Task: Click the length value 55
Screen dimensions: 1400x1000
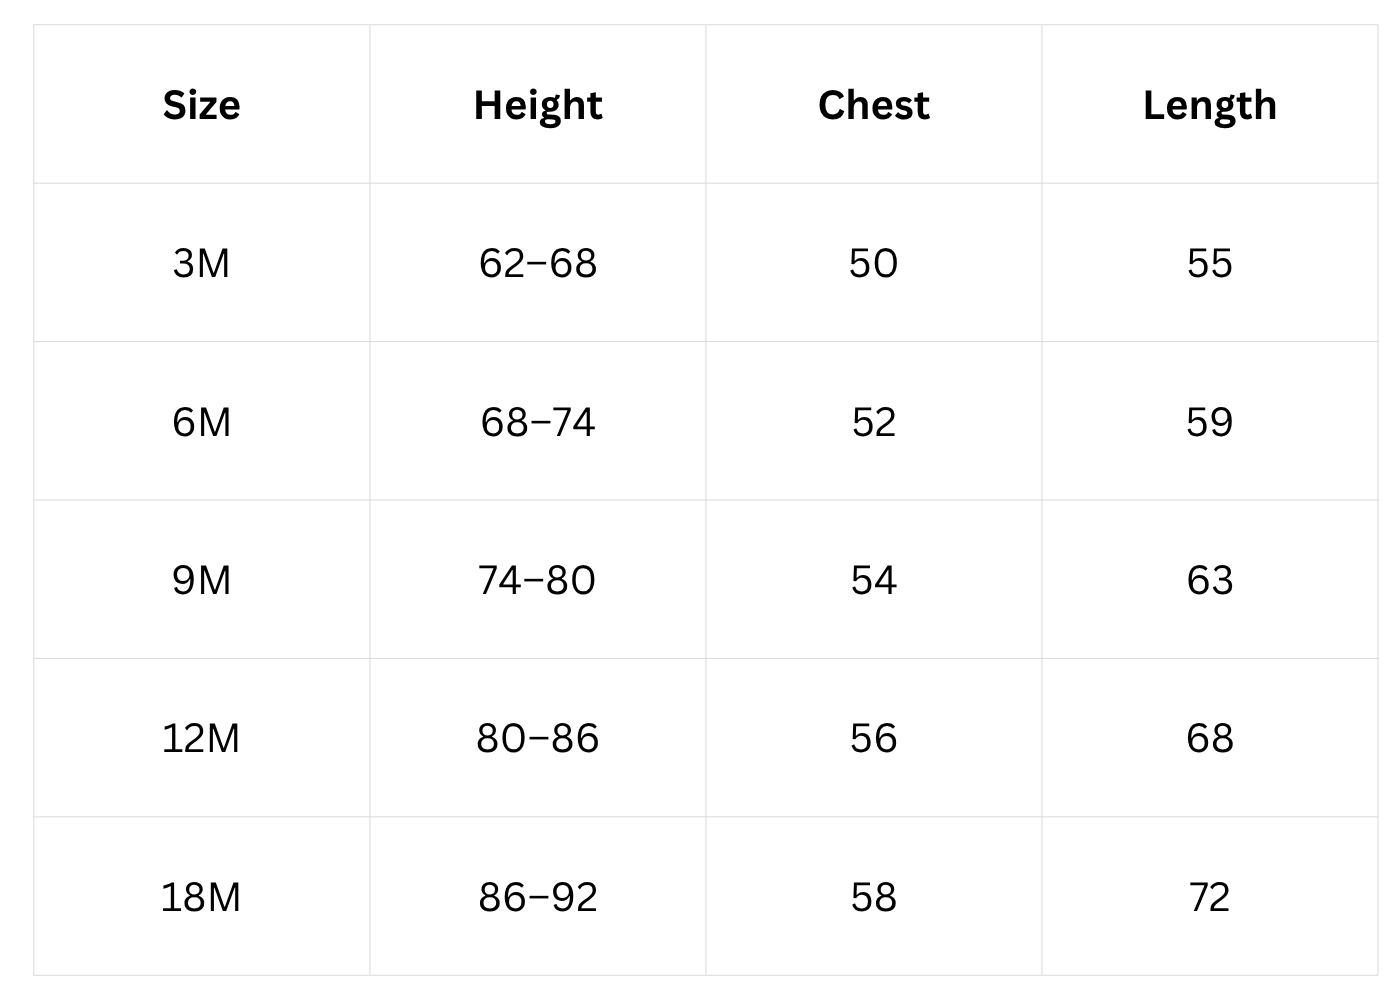Action: click(x=1209, y=263)
